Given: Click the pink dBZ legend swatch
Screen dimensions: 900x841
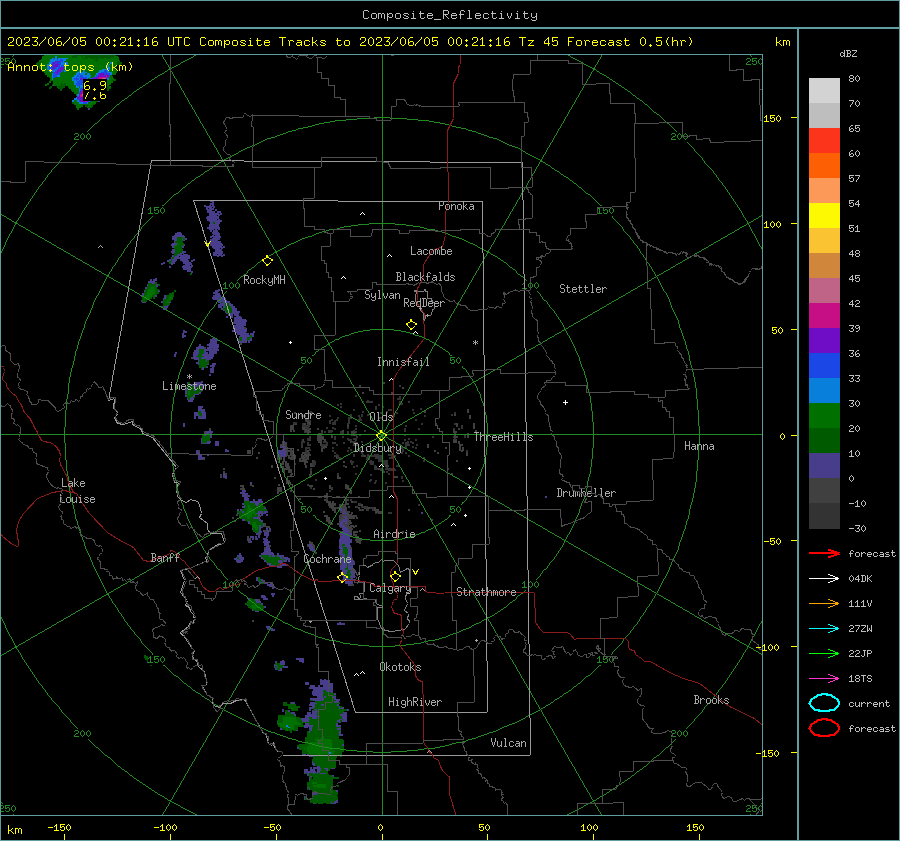Looking at the screenshot, I should pyautogui.click(x=824, y=291).
